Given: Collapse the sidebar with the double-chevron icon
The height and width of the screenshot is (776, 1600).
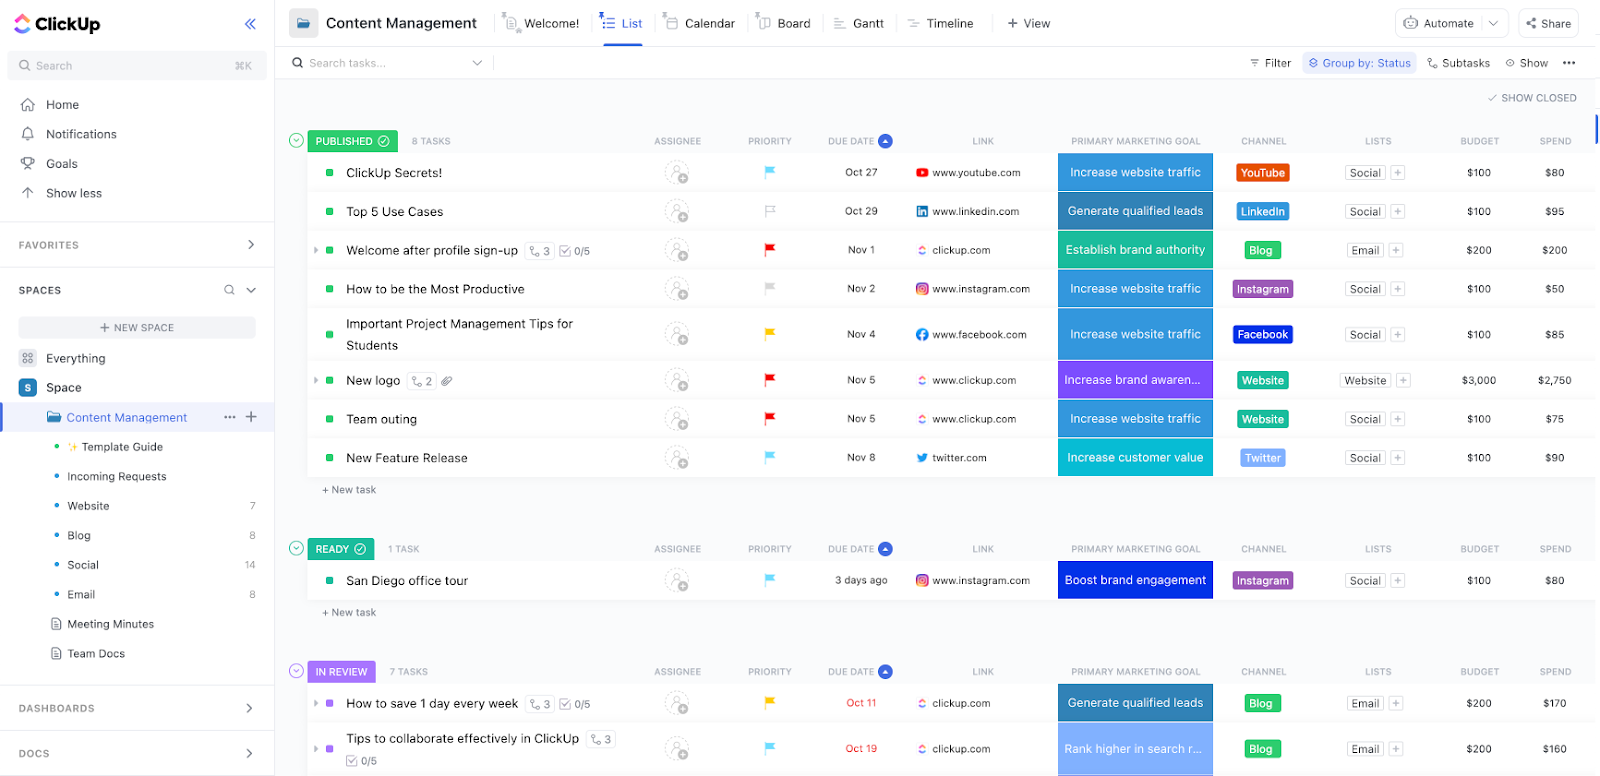Looking at the screenshot, I should (250, 24).
